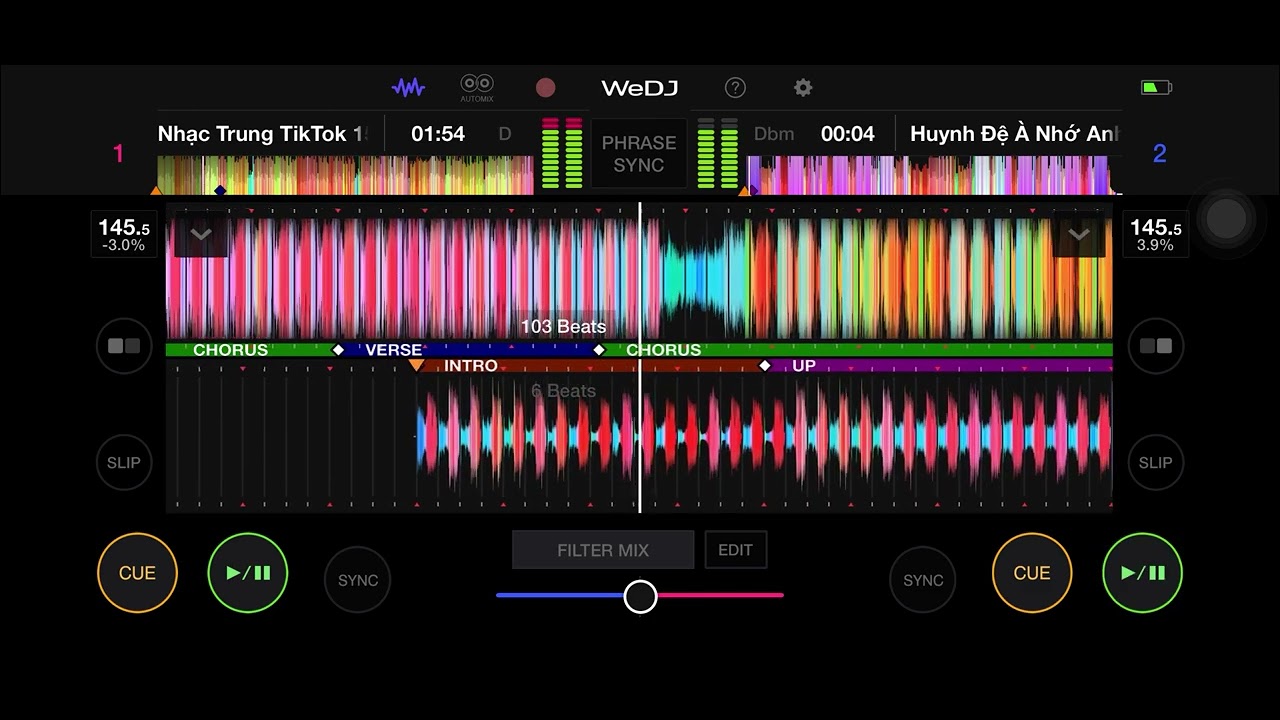The width and height of the screenshot is (1280, 720).
Task: Tap the '6 Beats' counter
Action: pos(563,391)
